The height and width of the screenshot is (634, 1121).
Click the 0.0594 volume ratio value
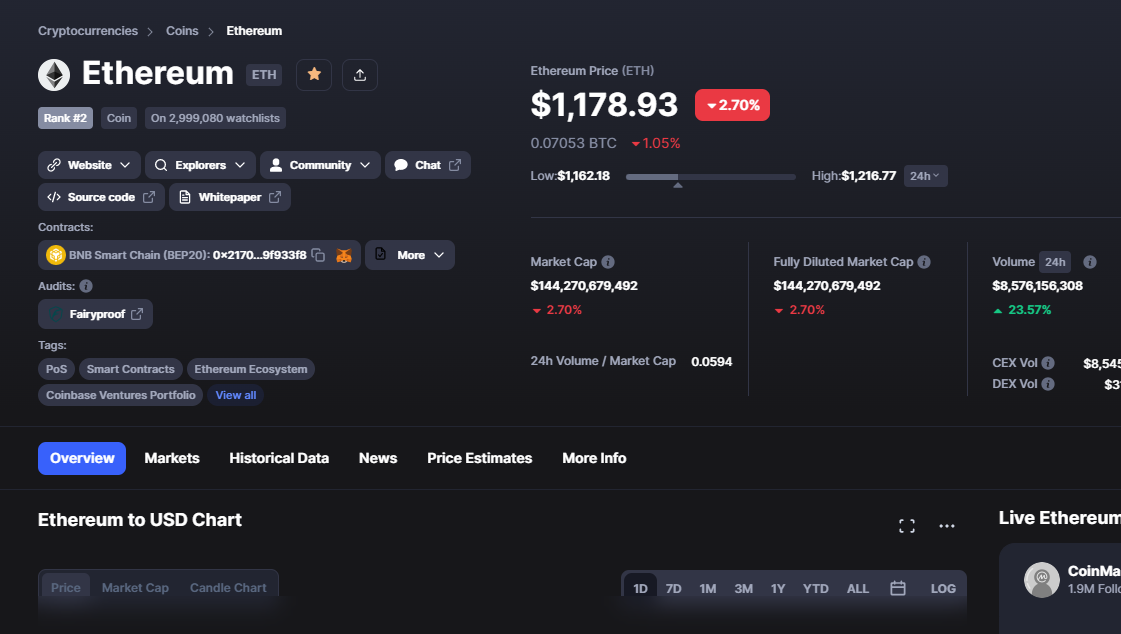[x=711, y=362]
